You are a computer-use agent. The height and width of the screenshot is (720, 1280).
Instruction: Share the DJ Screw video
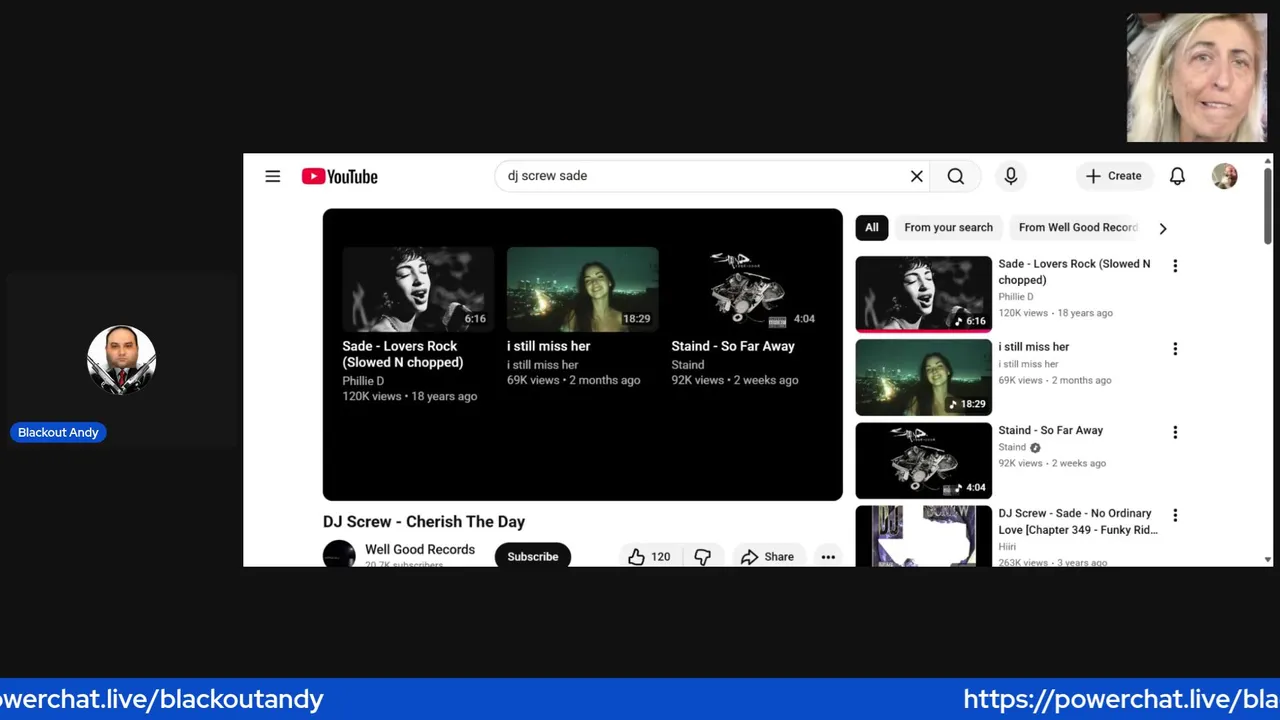pos(768,556)
